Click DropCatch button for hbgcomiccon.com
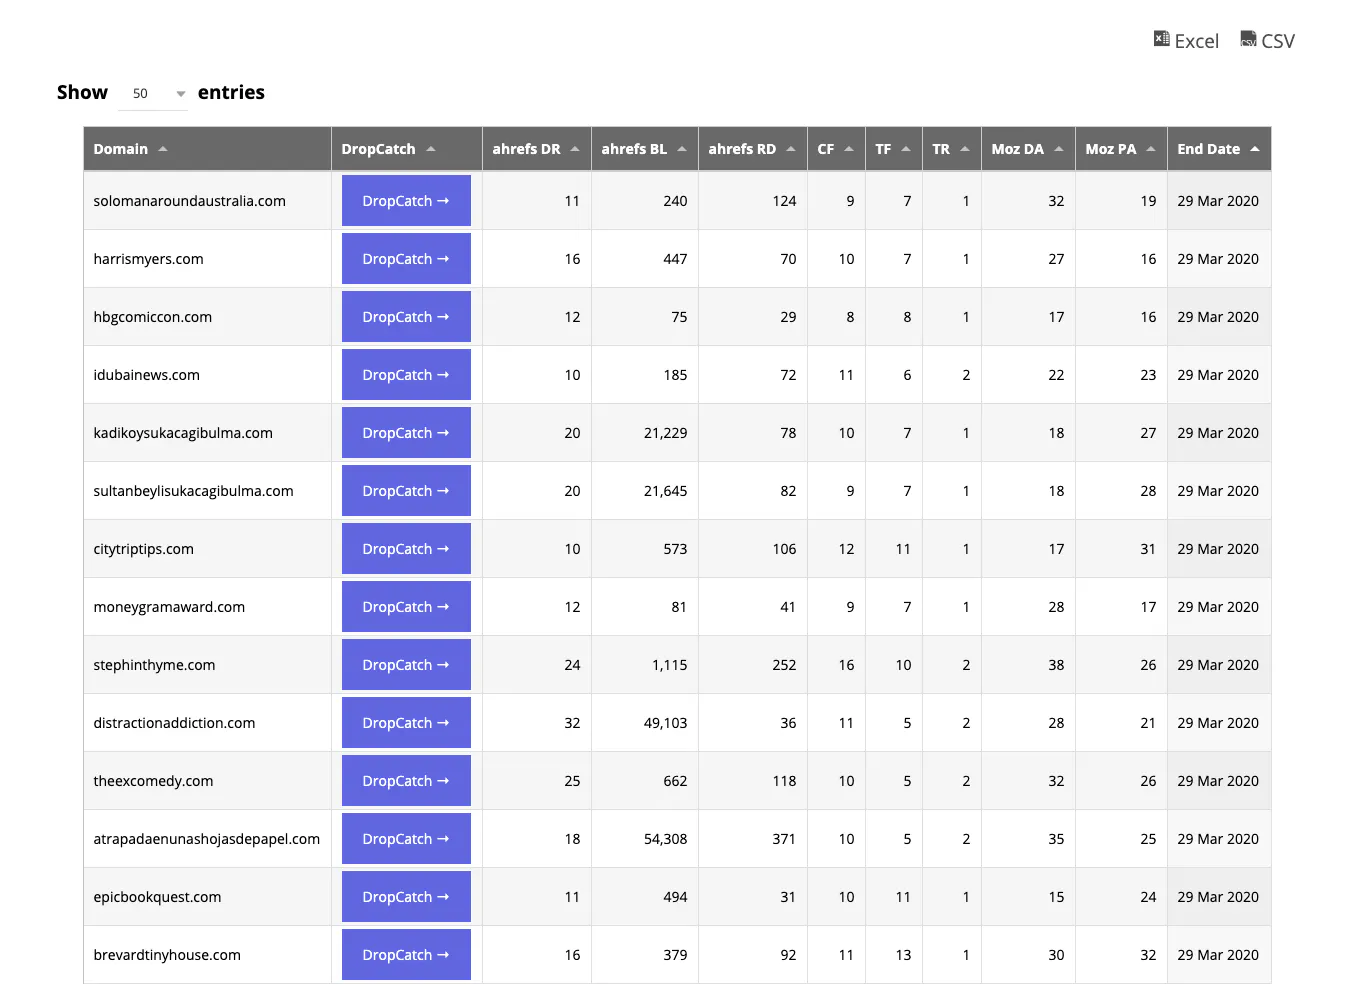This screenshot has height=984, width=1354. tap(406, 317)
